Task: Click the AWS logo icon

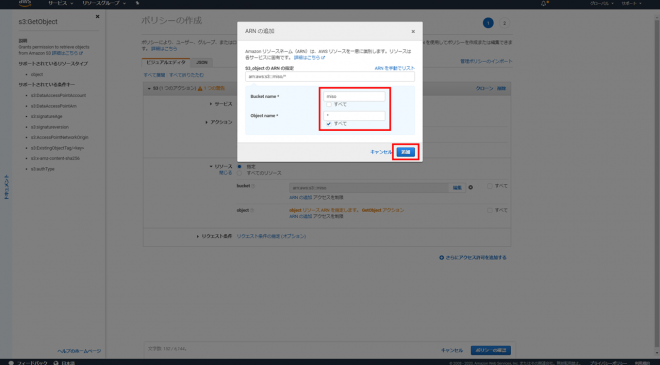Action: tap(25, 3)
